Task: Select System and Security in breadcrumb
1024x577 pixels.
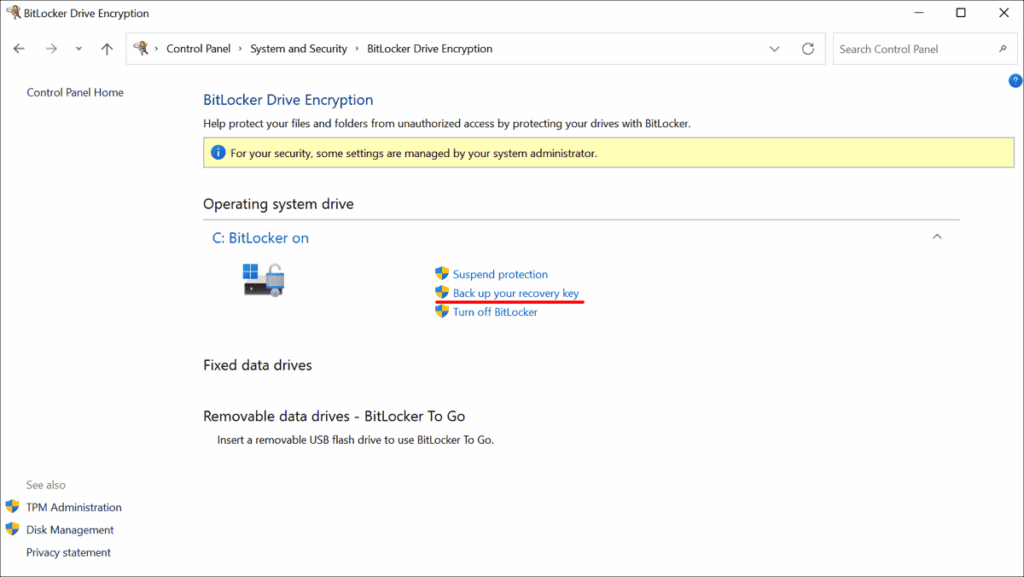Action: click(x=298, y=49)
